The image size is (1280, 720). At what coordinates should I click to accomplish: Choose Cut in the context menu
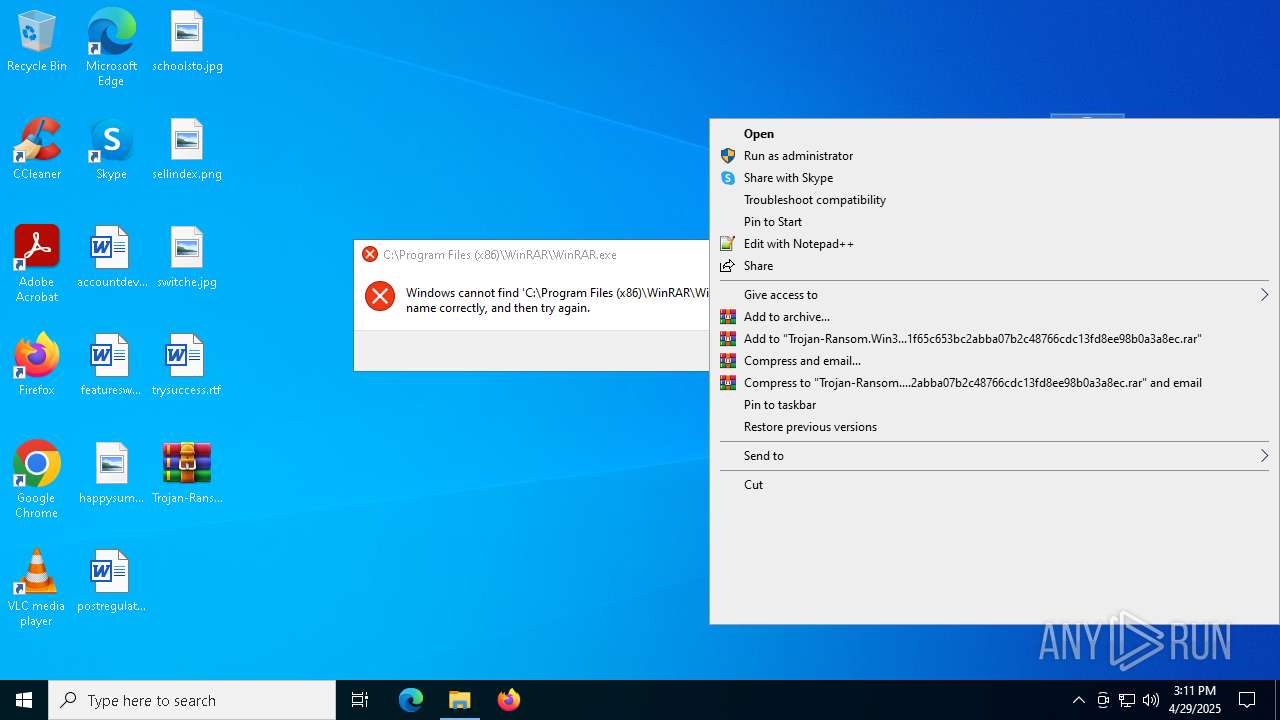pyautogui.click(x=994, y=485)
